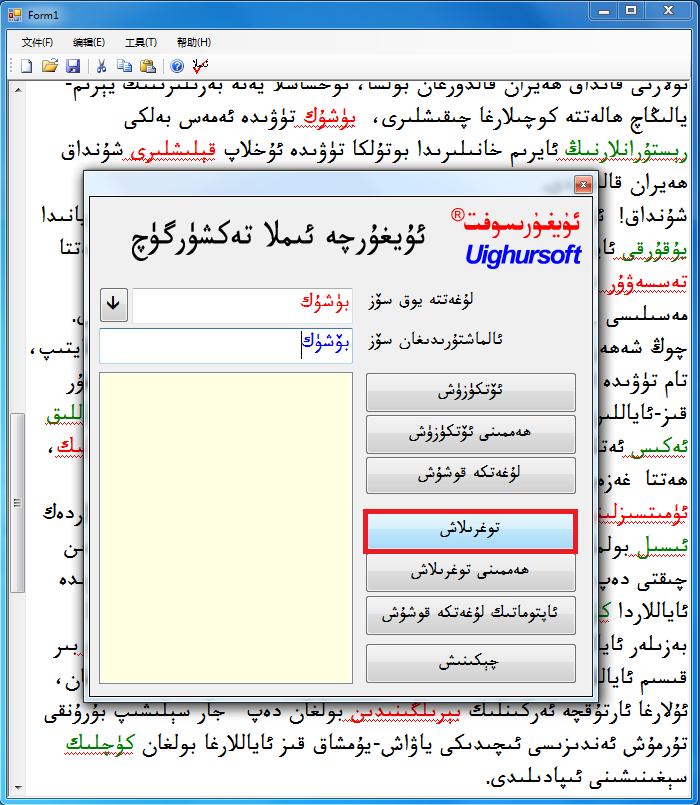The width and height of the screenshot is (700, 805).
Task: Click the Copy toolbar icon
Action: coord(124,66)
